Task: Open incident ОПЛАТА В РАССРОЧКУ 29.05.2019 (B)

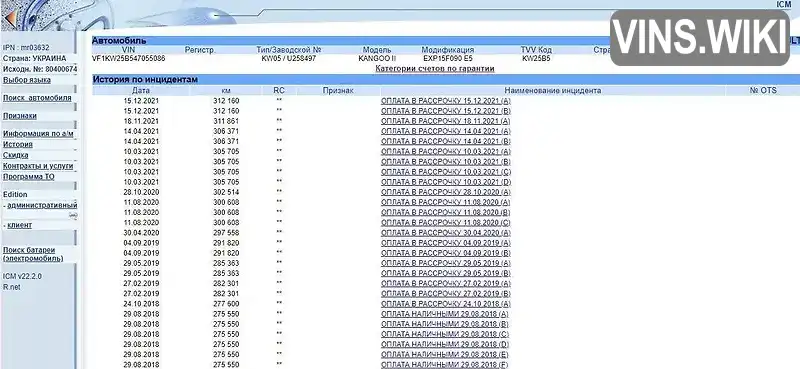Action: (x=445, y=274)
